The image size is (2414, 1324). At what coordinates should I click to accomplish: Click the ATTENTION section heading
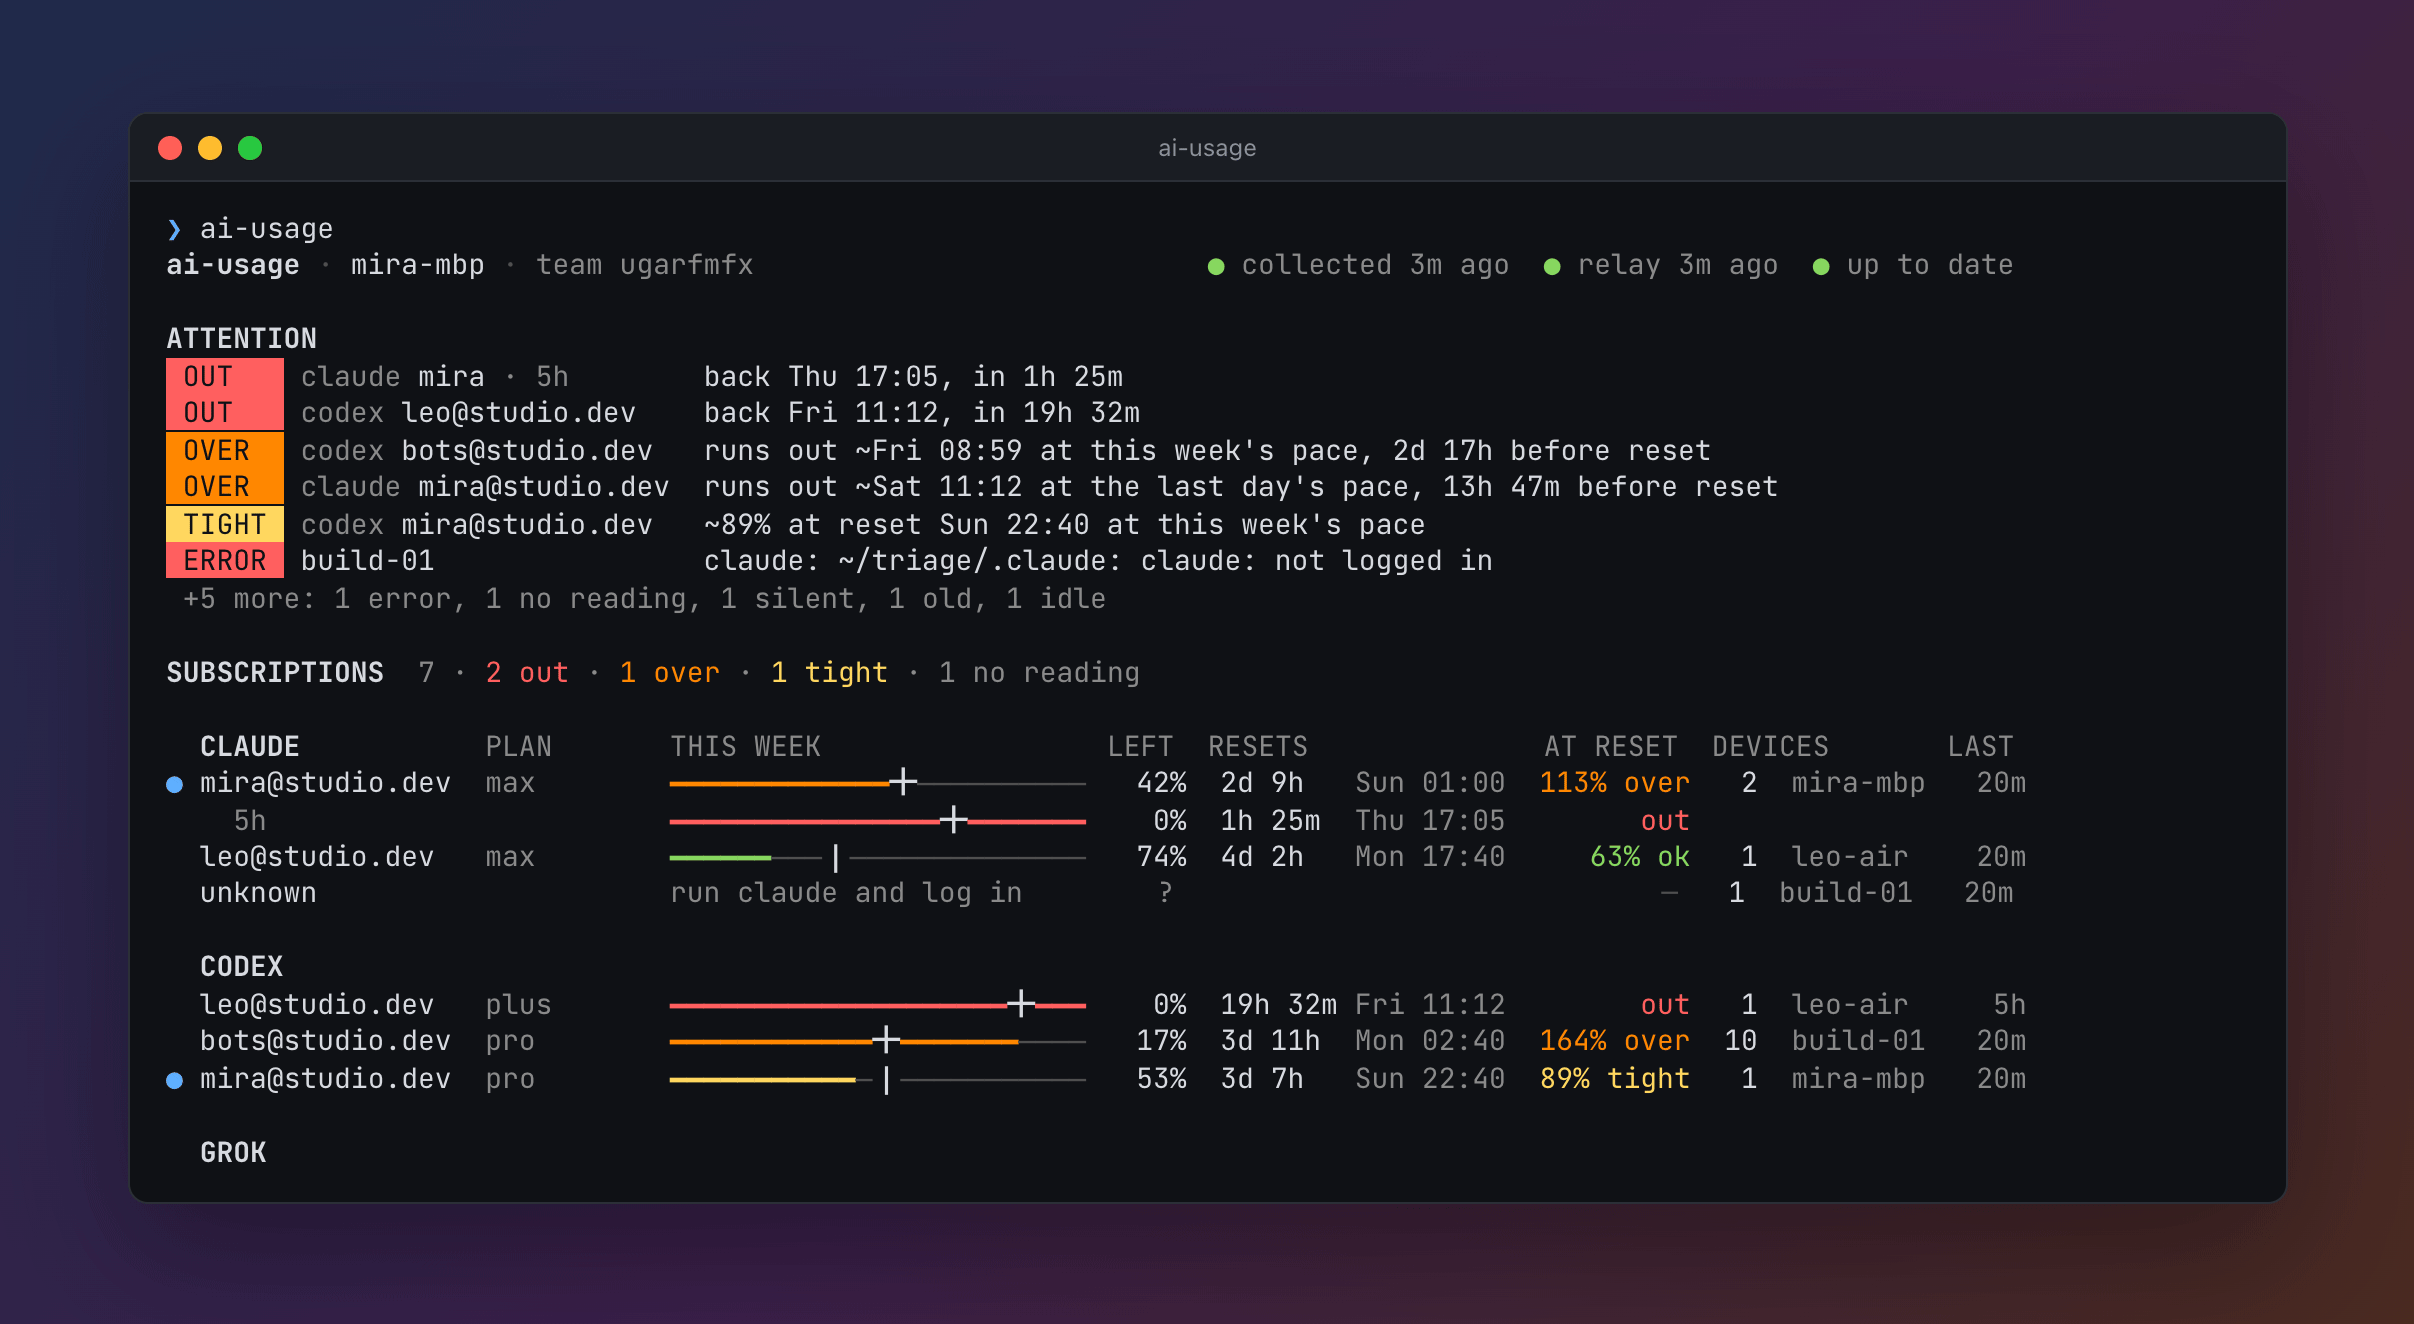click(x=242, y=339)
